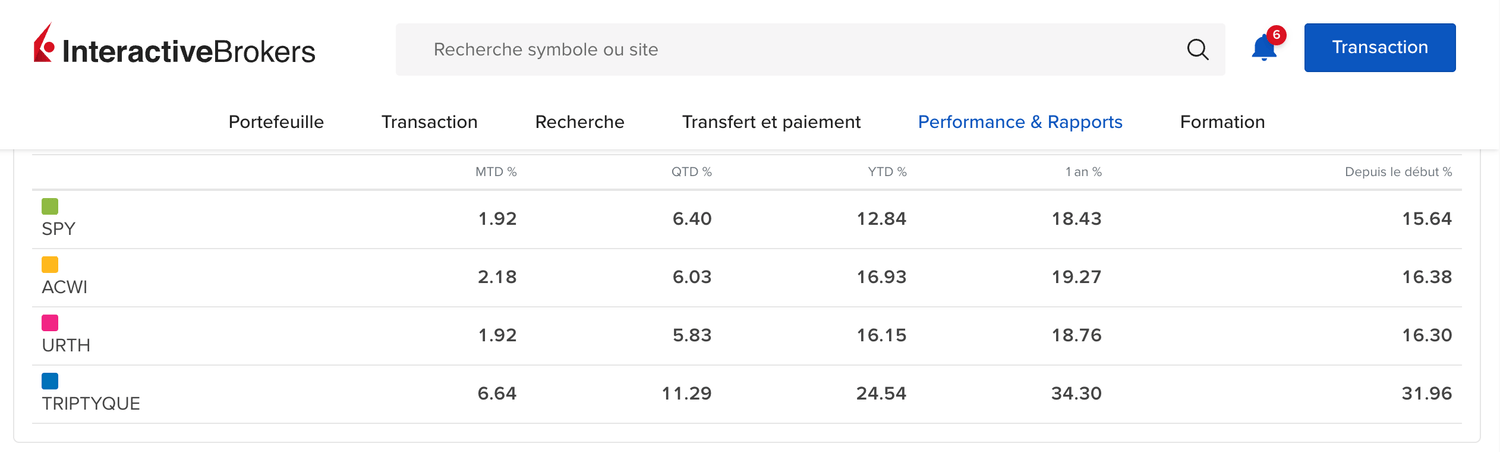The width and height of the screenshot is (1500, 452).
Task: Click the green SPY color swatch
Action: pyautogui.click(x=50, y=206)
